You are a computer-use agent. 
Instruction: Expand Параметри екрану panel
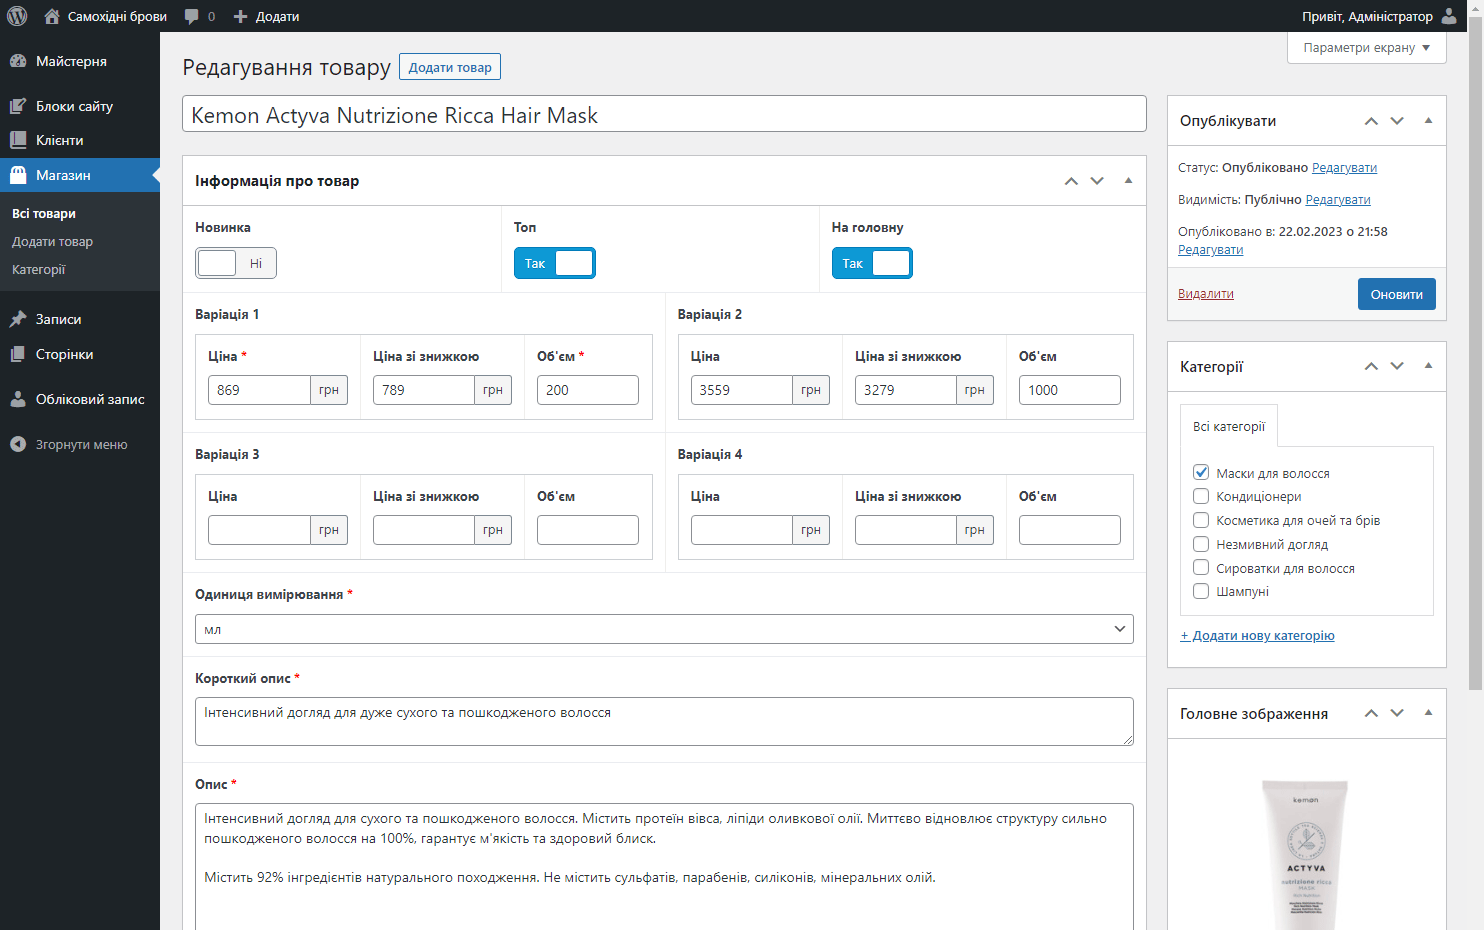click(x=1366, y=47)
